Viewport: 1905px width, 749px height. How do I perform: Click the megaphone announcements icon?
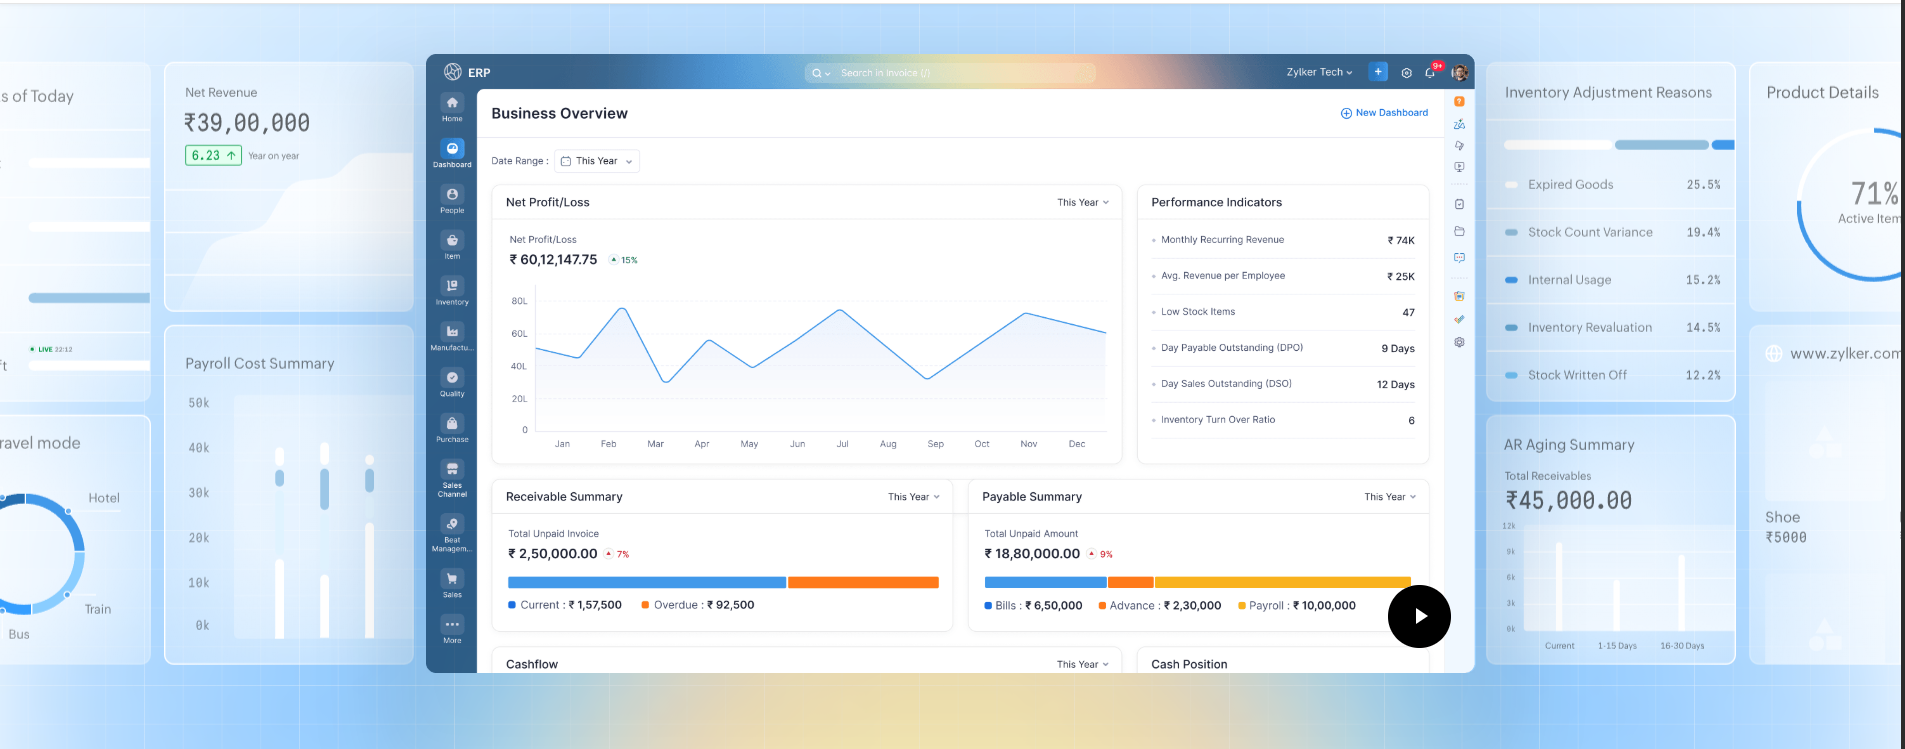tap(1459, 146)
